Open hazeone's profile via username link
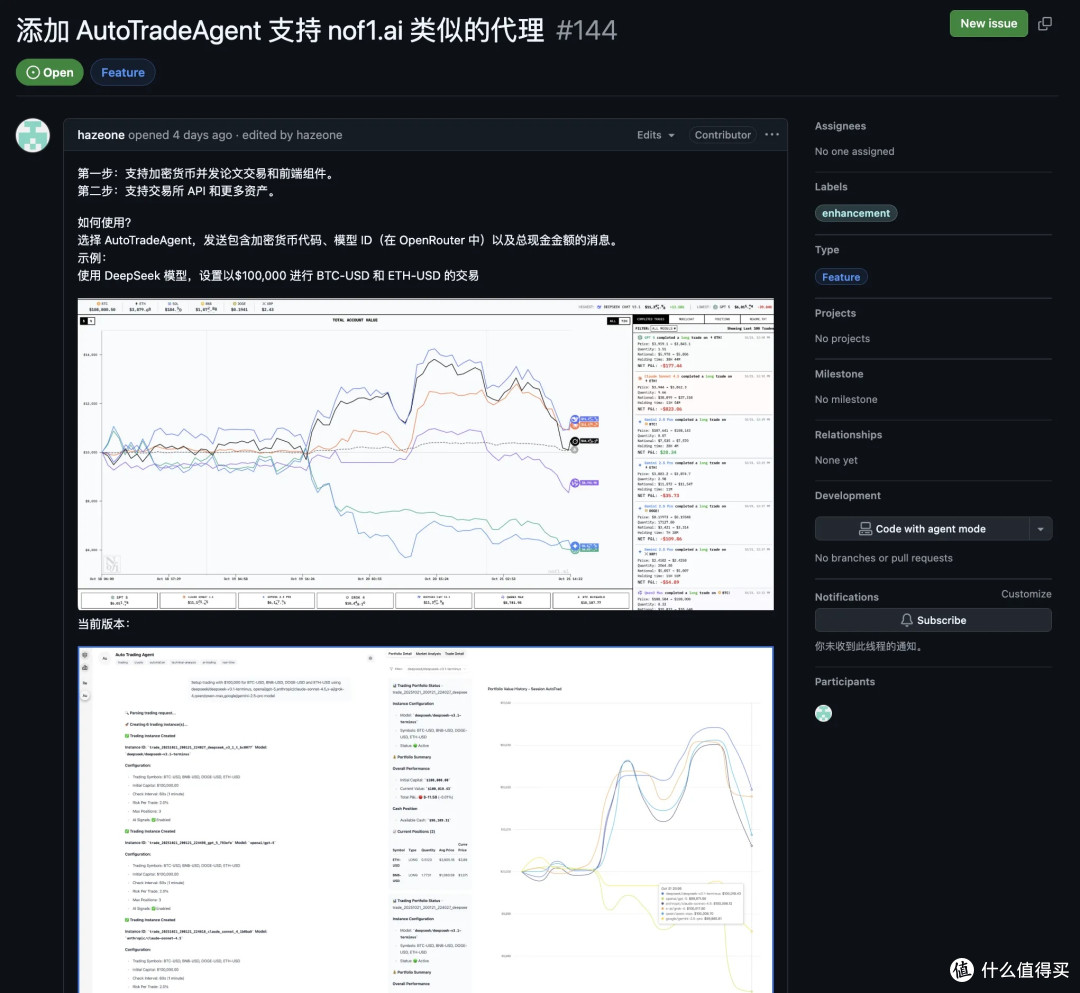This screenshot has width=1080, height=993. click(100, 135)
